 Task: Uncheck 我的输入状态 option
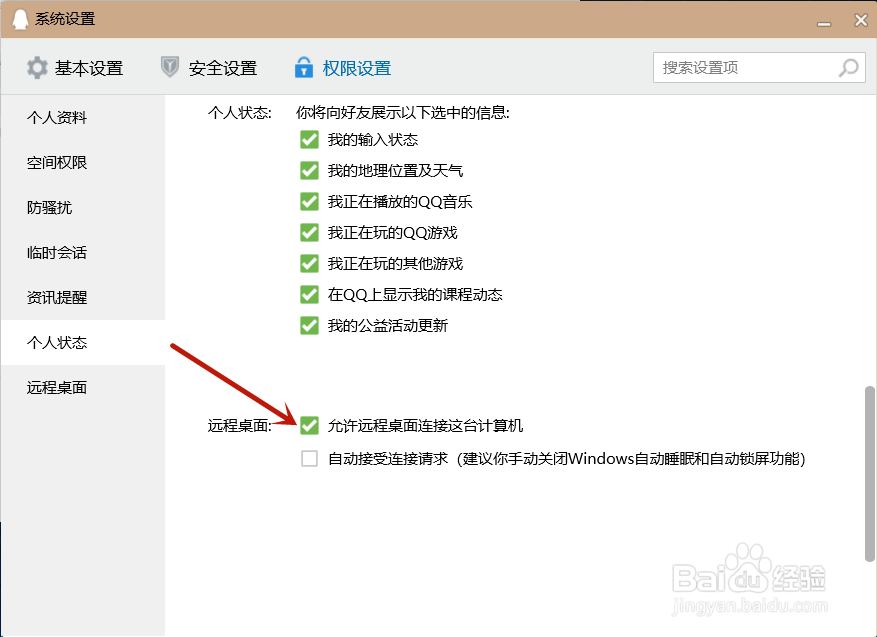click(309, 139)
